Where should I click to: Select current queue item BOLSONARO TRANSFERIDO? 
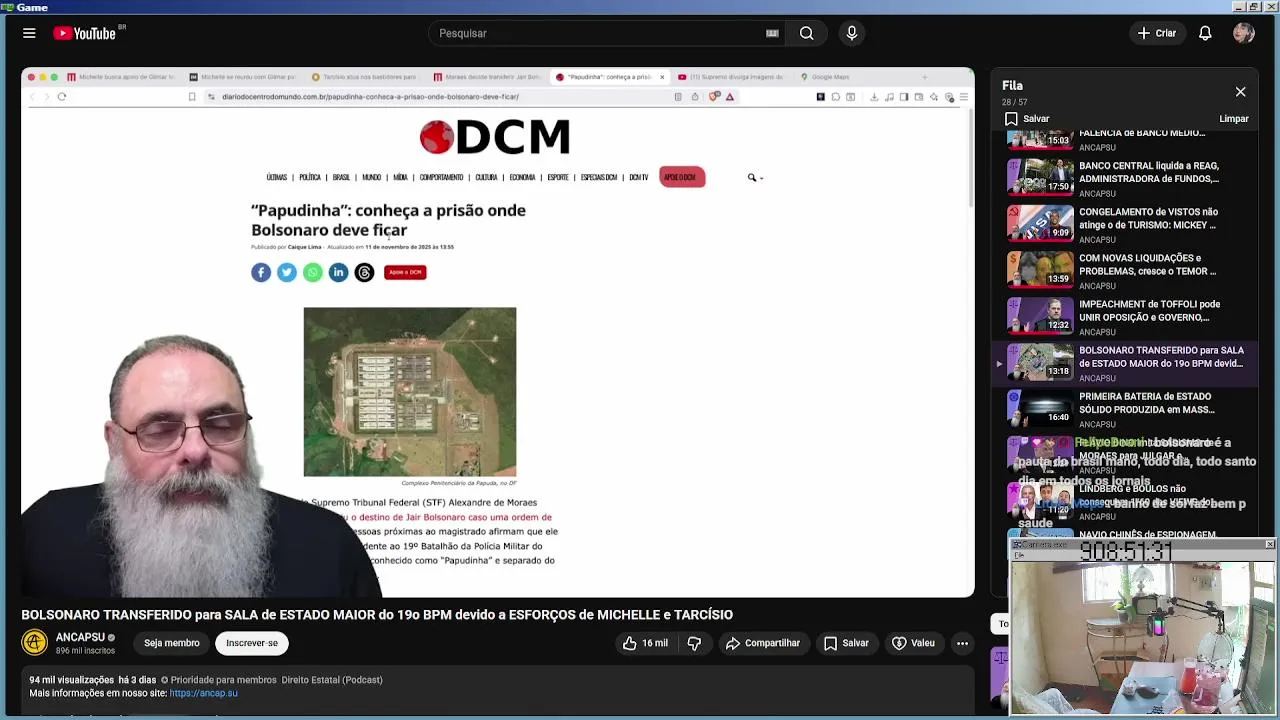(1125, 363)
